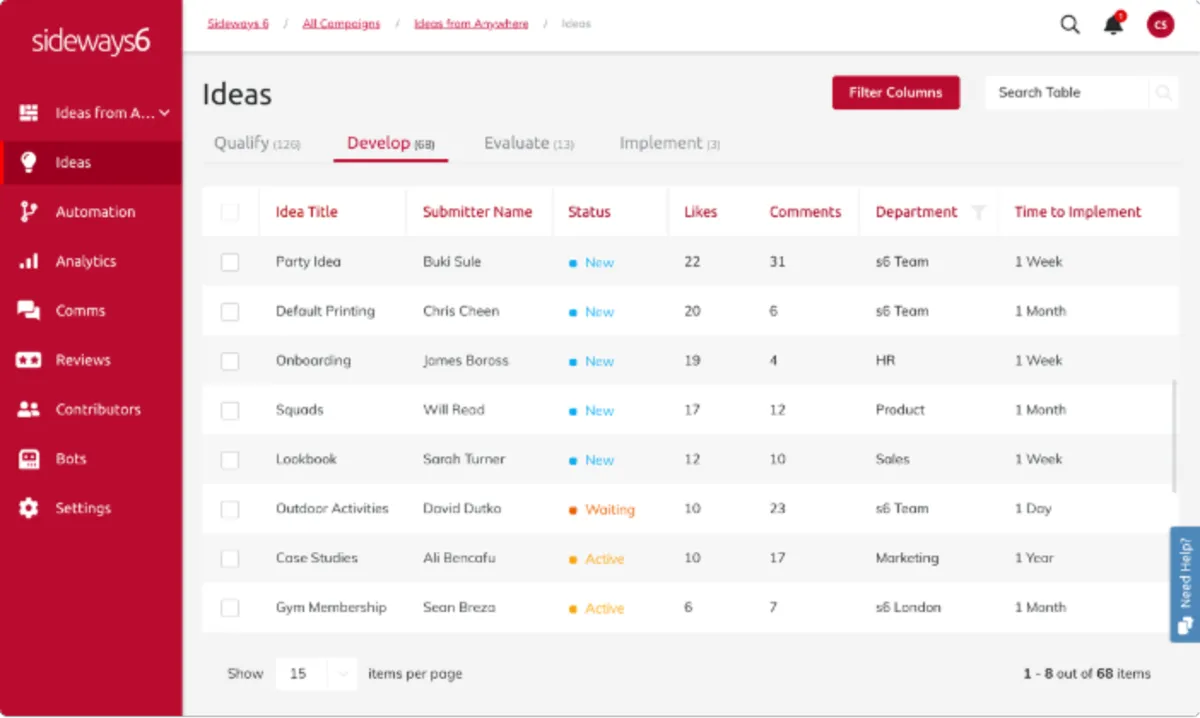The height and width of the screenshot is (718, 1200).
Task: Click the '1 - 8 out of 68 items' text
Action: pos(1086,674)
